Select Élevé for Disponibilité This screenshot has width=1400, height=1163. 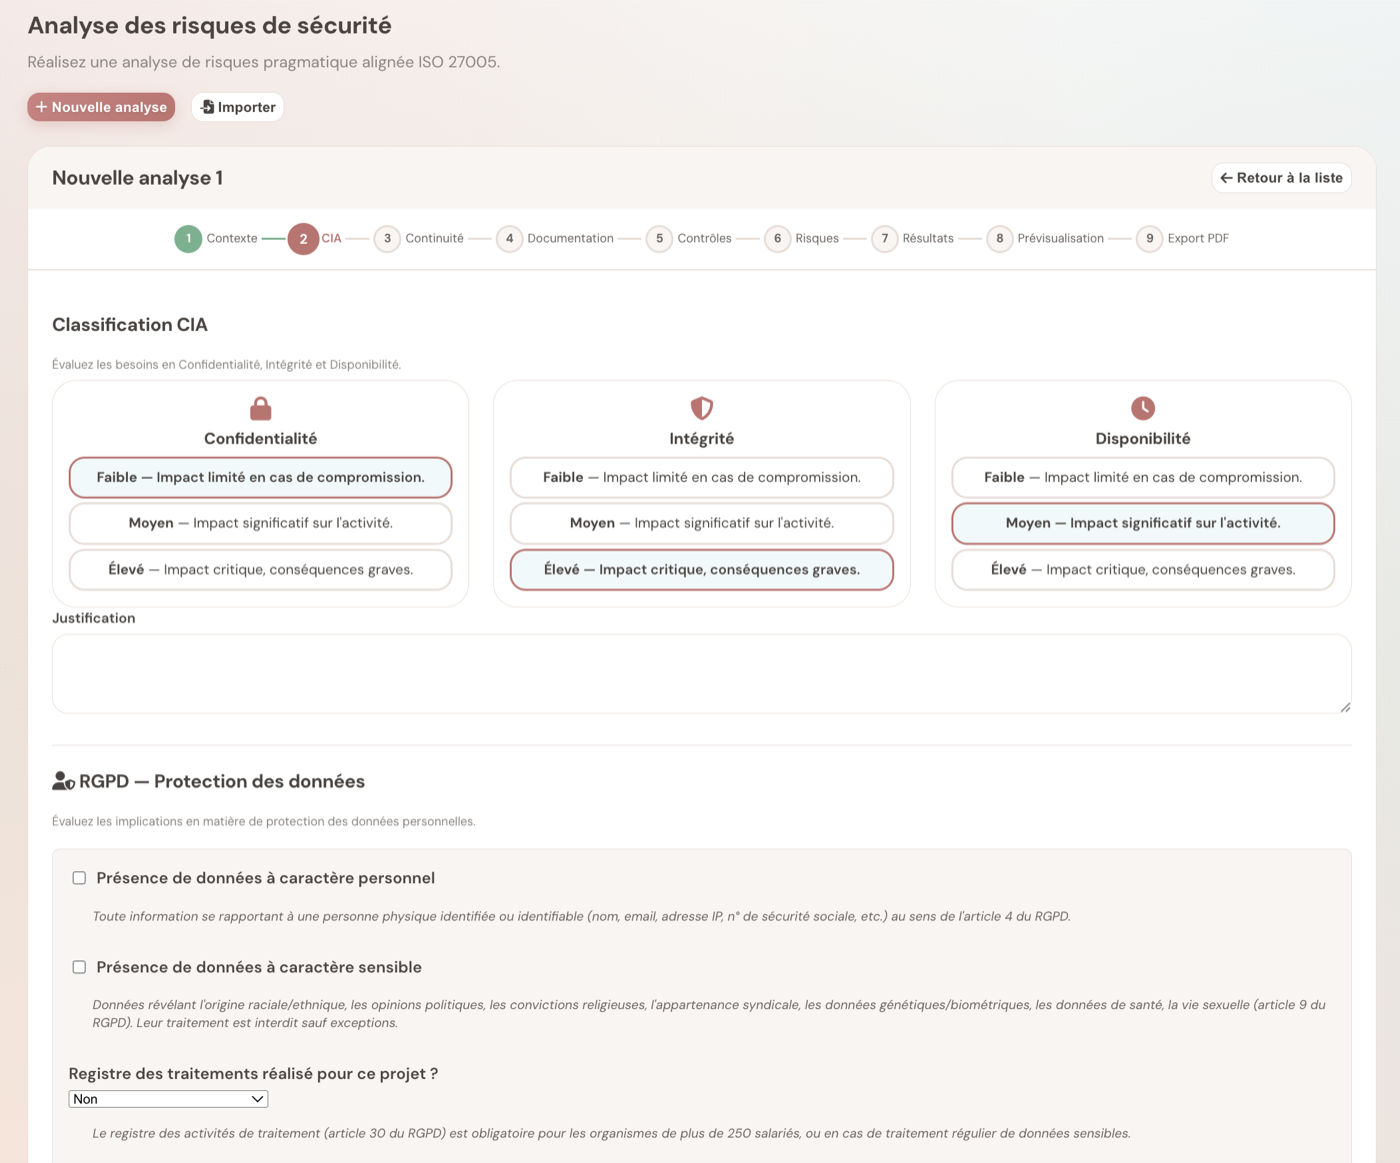click(x=1142, y=569)
